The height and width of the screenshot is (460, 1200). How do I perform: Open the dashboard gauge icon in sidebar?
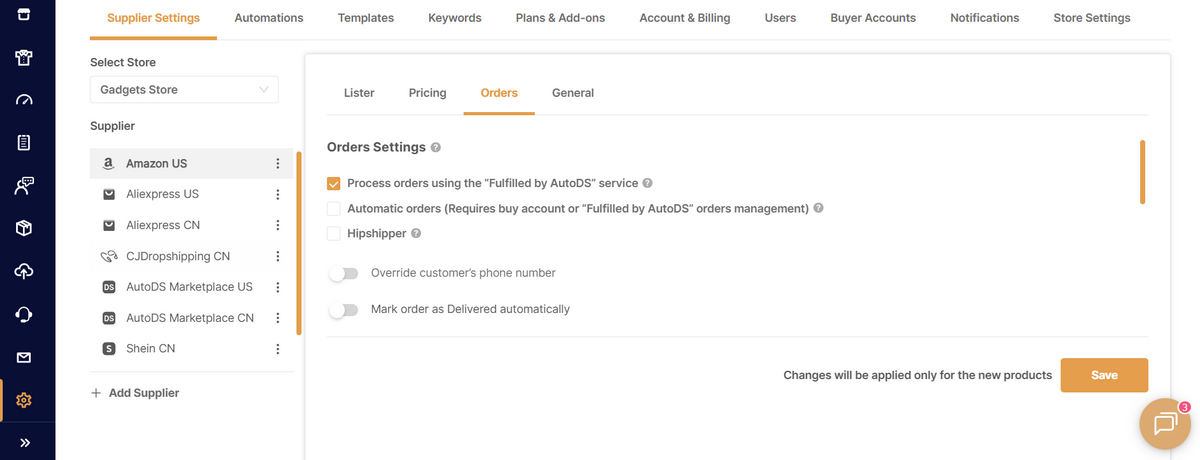pyautogui.click(x=25, y=100)
